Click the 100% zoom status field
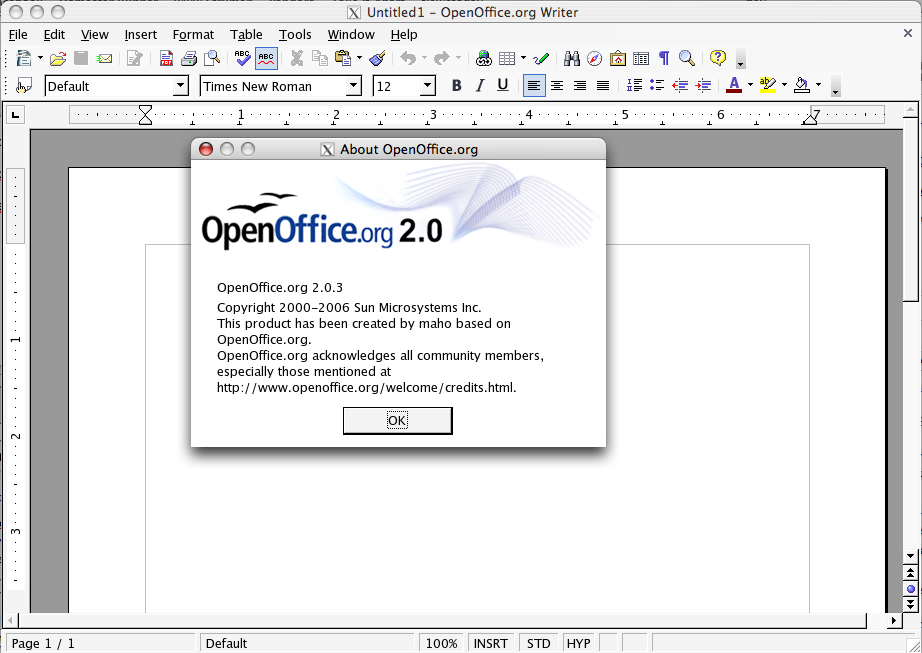Image resolution: width=922 pixels, height=653 pixels. click(442, 644)
